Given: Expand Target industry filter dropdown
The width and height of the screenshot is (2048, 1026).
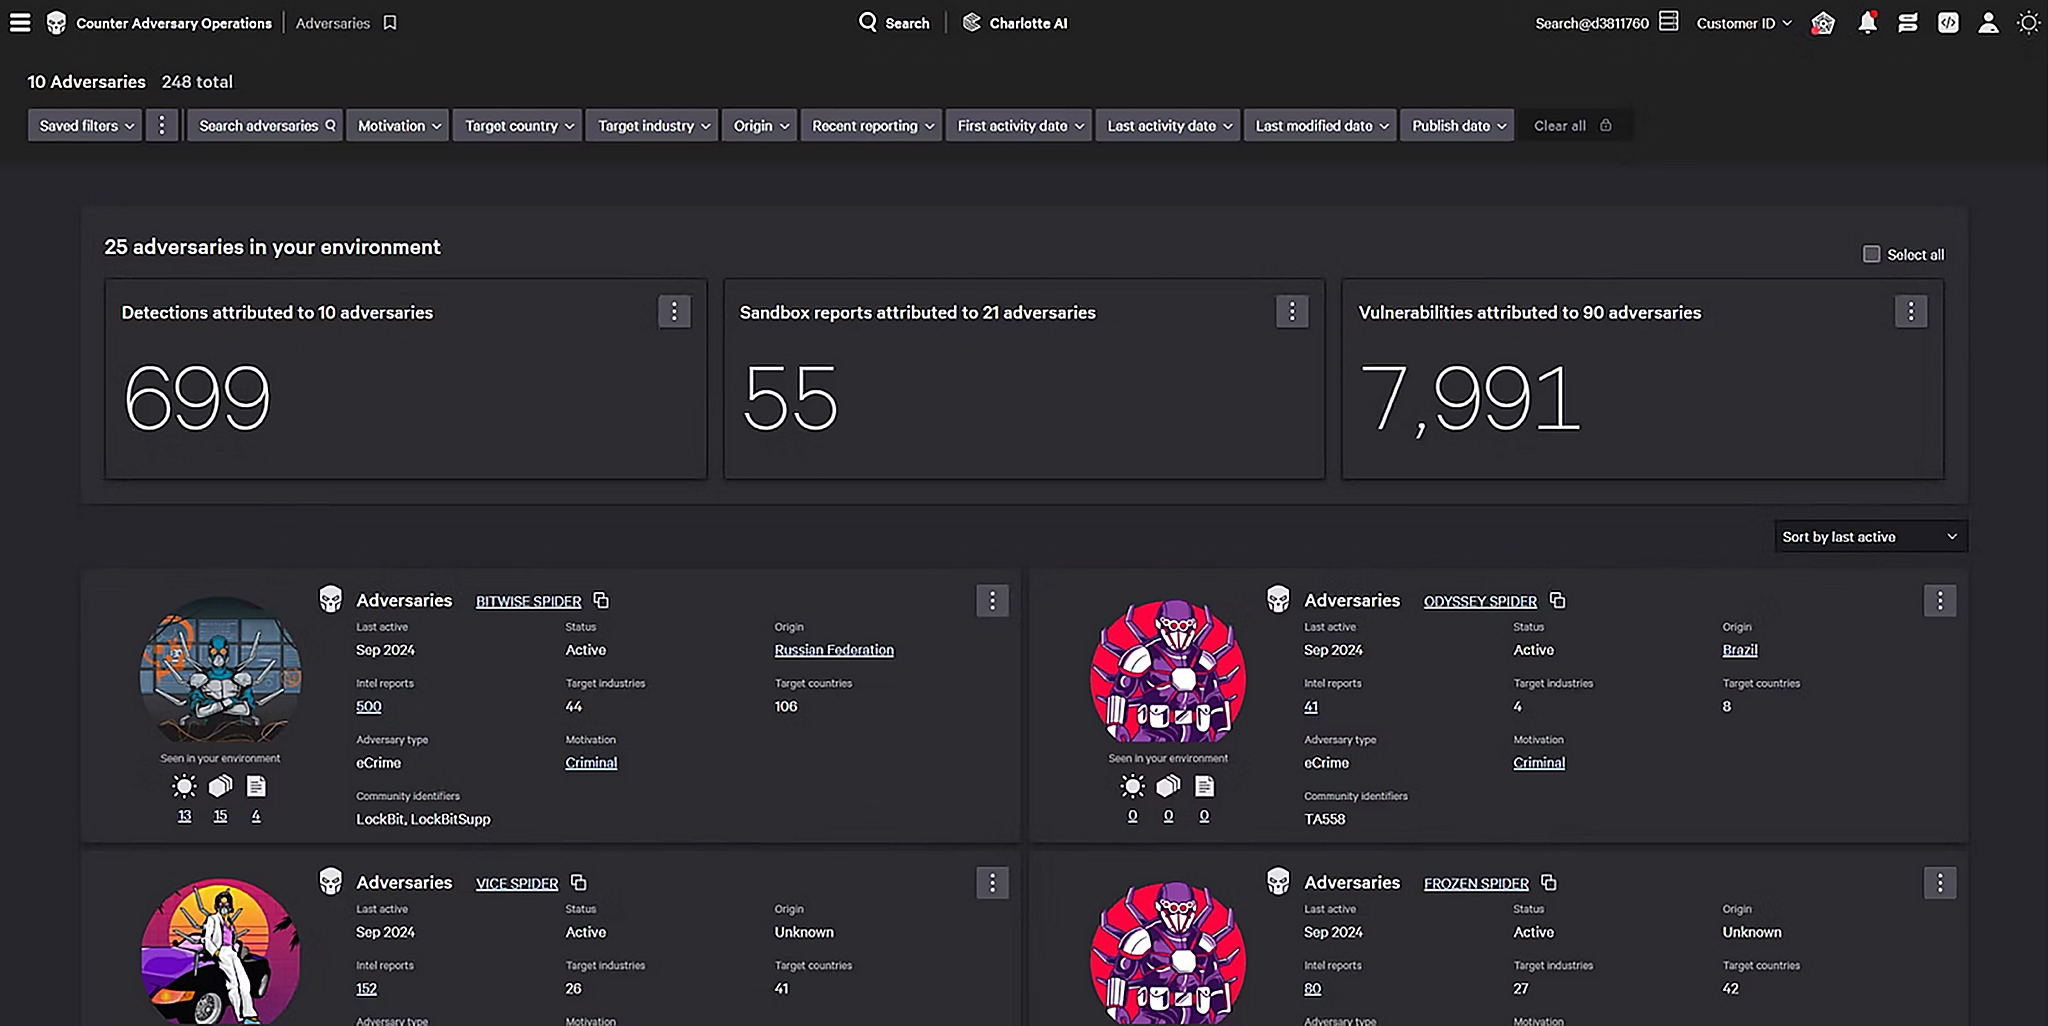Looking at the screenshot, I should click(x=652, y=125).
